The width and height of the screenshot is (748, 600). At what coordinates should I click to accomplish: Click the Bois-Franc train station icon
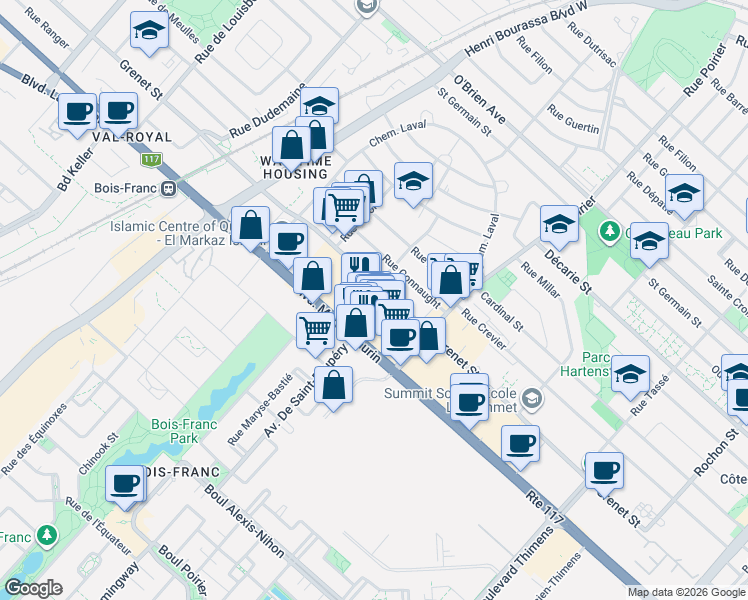168,188
